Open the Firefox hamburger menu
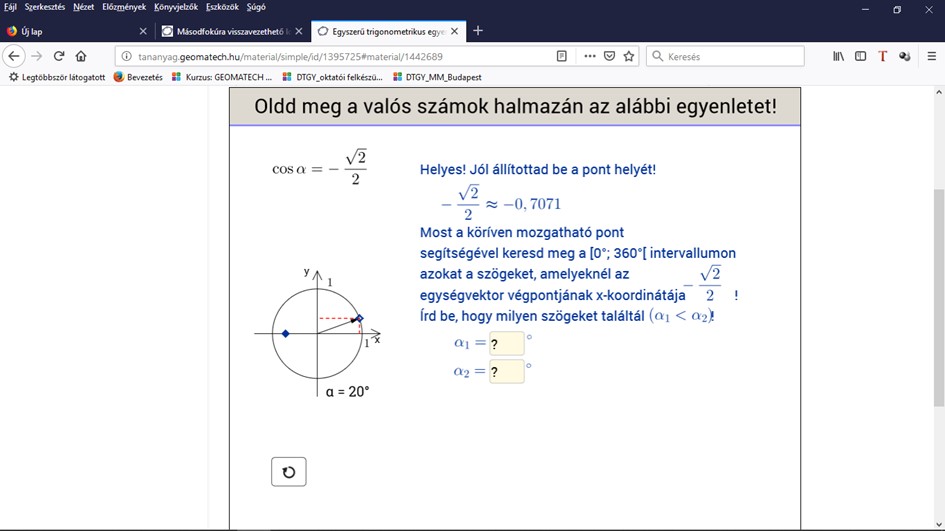Viewport: 945px width, 531px height. (x=932, y=56)
